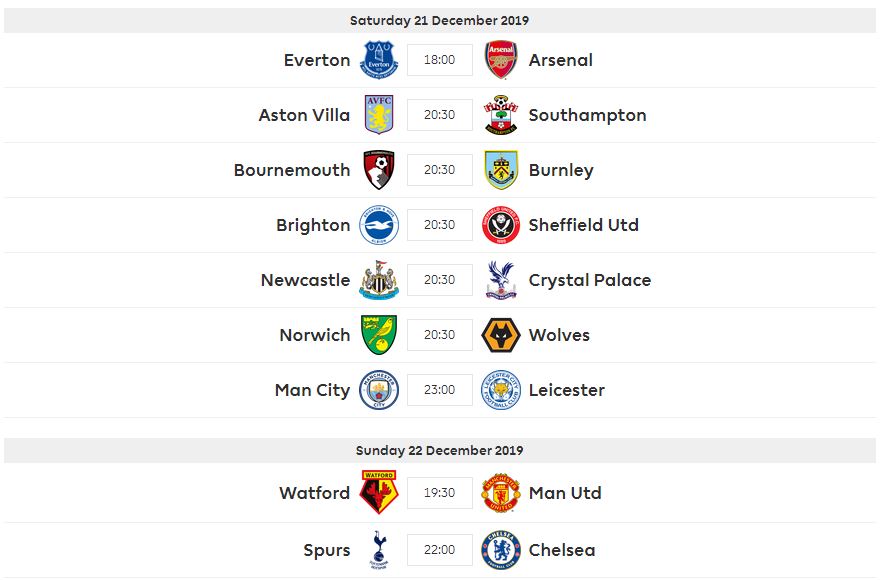Viewport: 889px width, 580px height.
Task: Open the Bournemouth badge
Action: pos(379,170)
